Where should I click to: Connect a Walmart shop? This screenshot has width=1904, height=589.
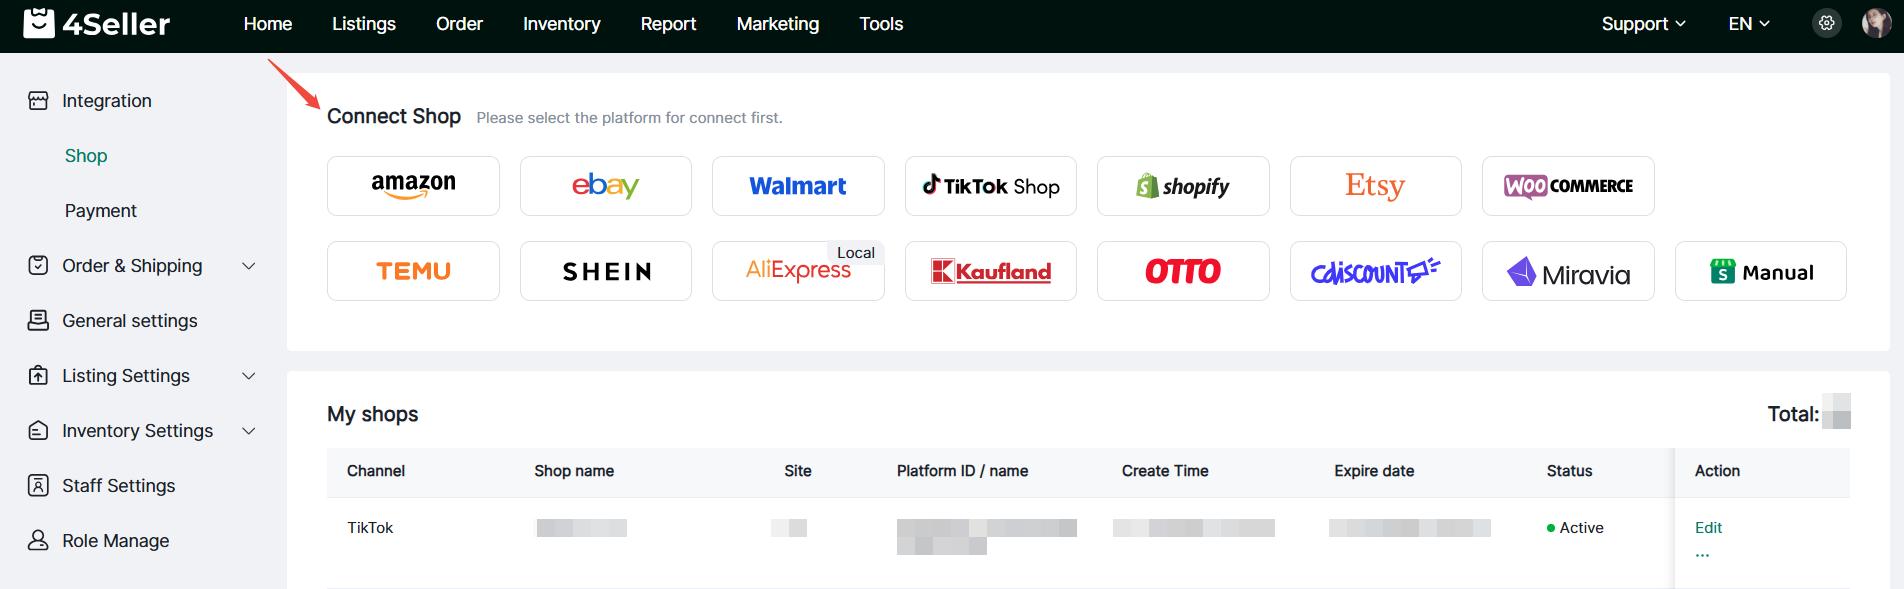click(x=798, y=186)
